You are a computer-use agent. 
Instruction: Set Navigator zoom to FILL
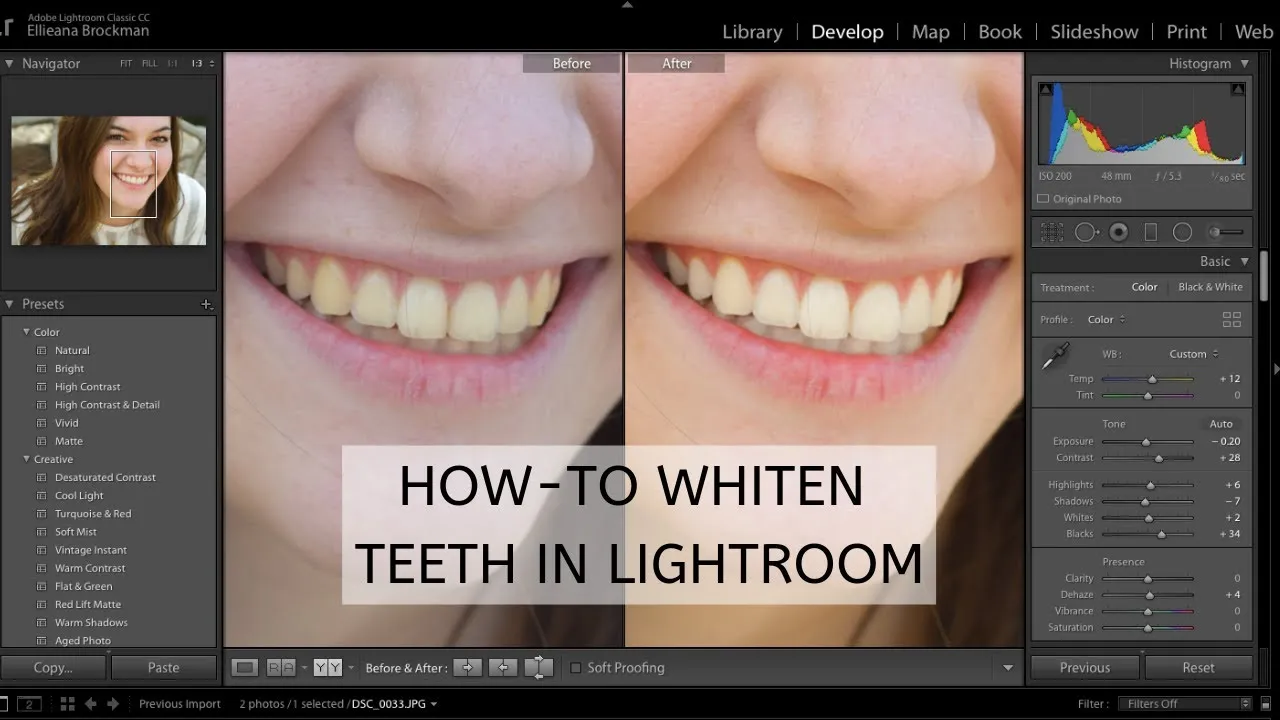[150, 64]
